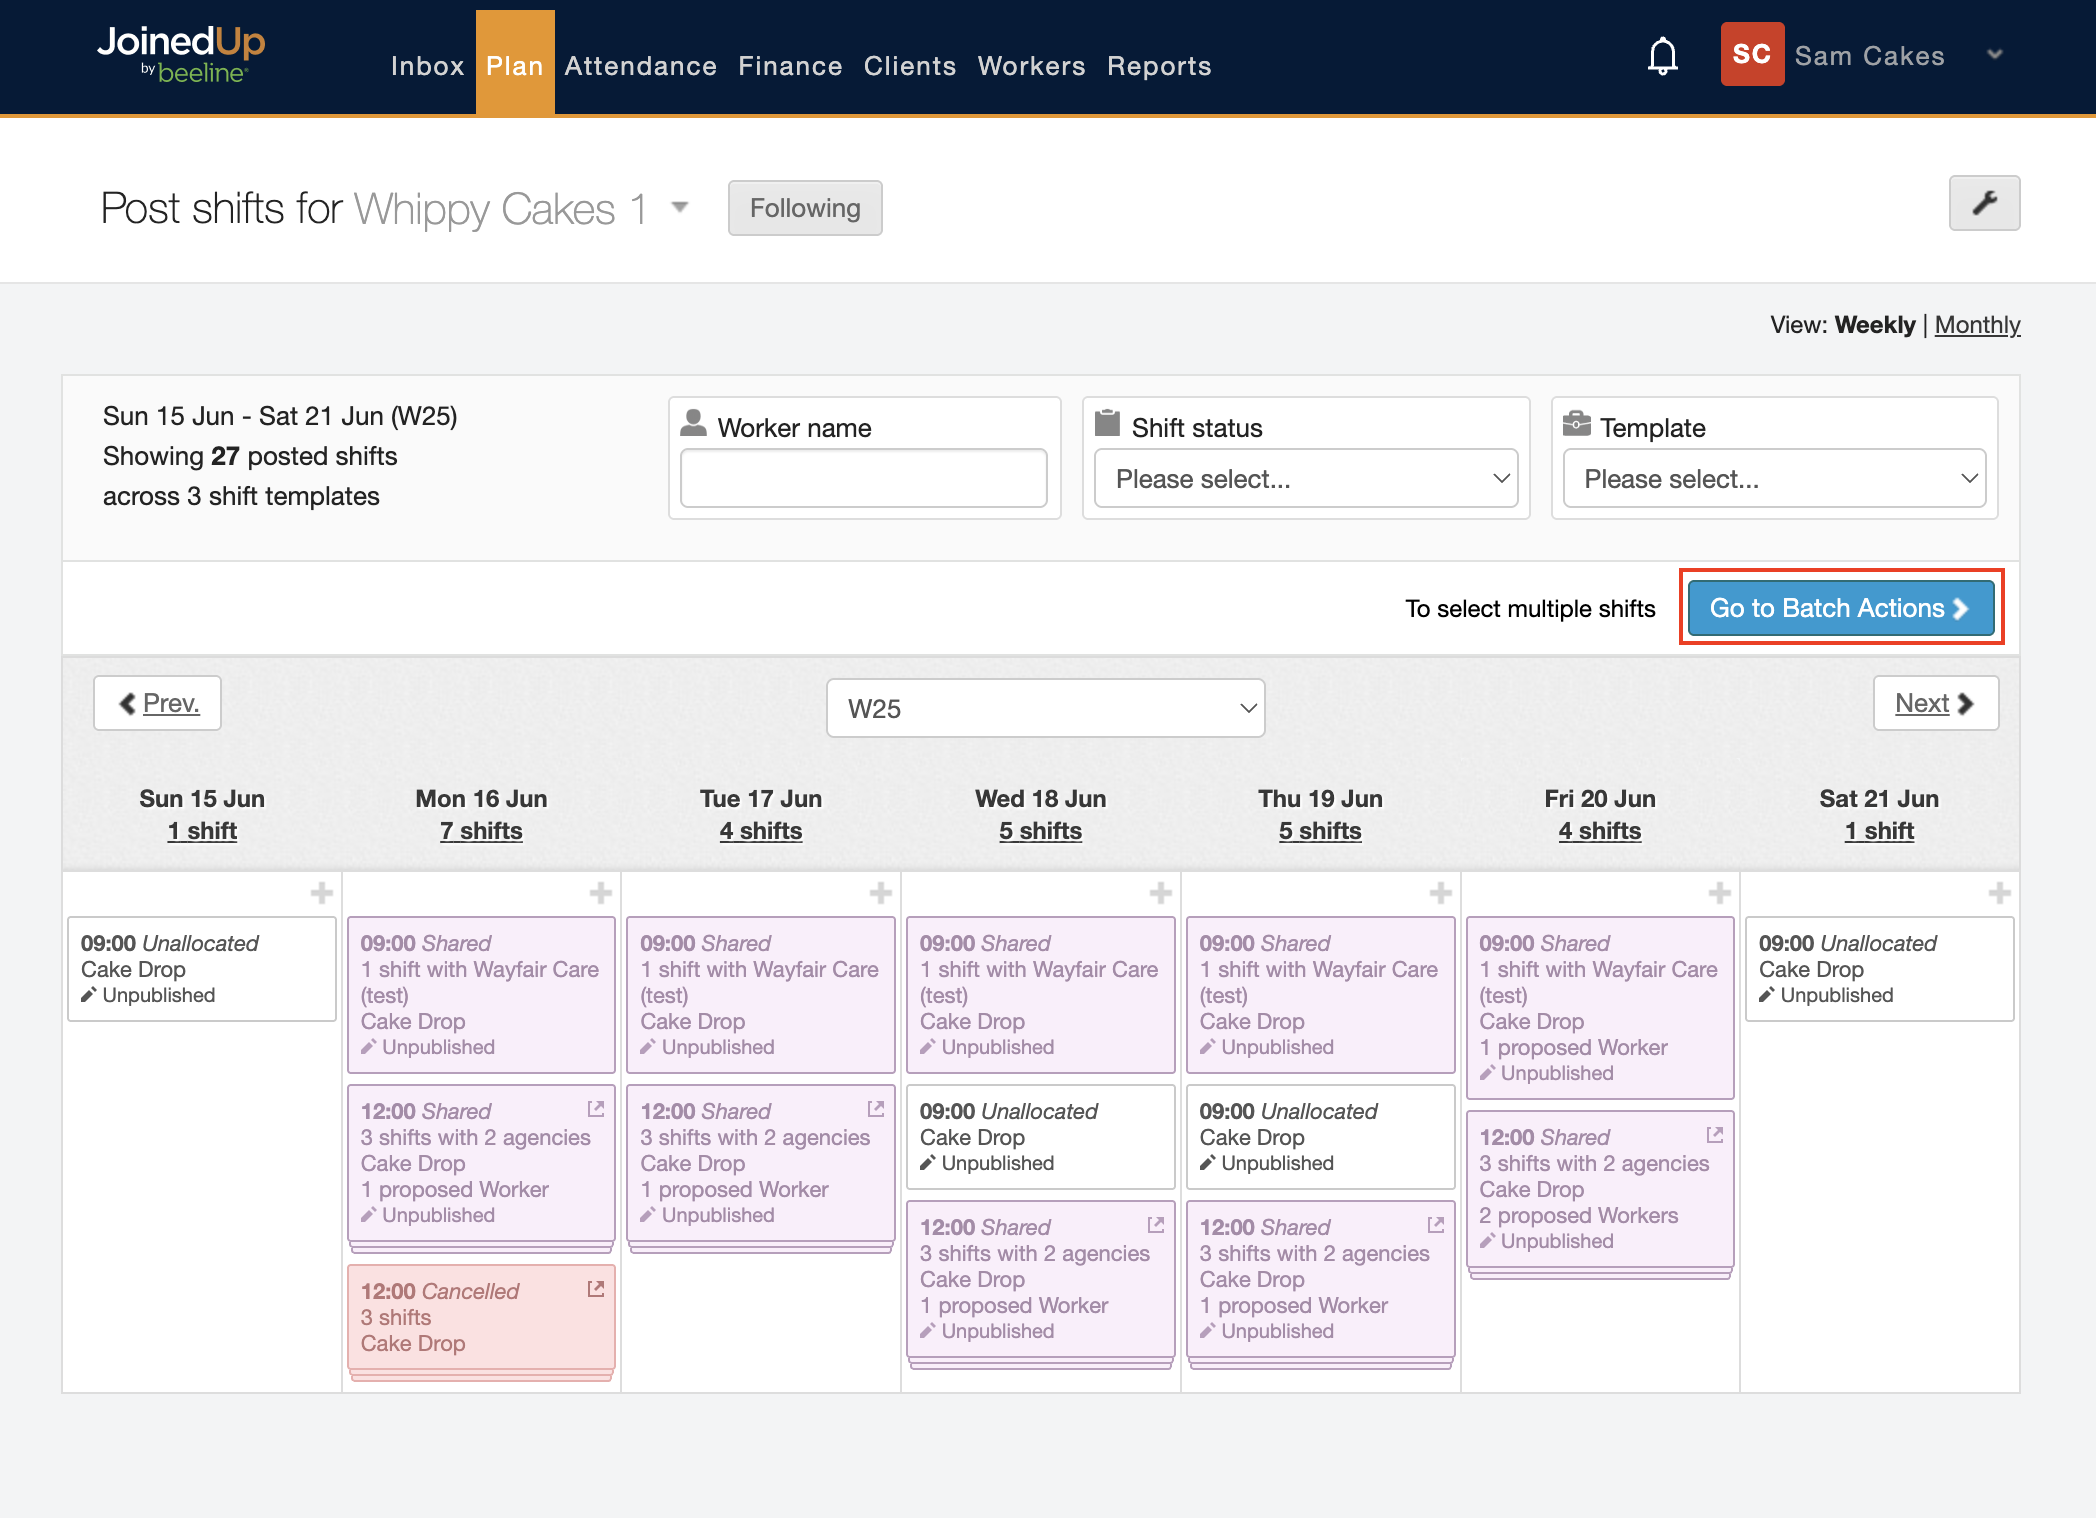Image resolution: width=2096 pixels, height=1518 pixels.
Task: Open Monday's Cancelled shift external link icon
Action: coord(596,1289)
